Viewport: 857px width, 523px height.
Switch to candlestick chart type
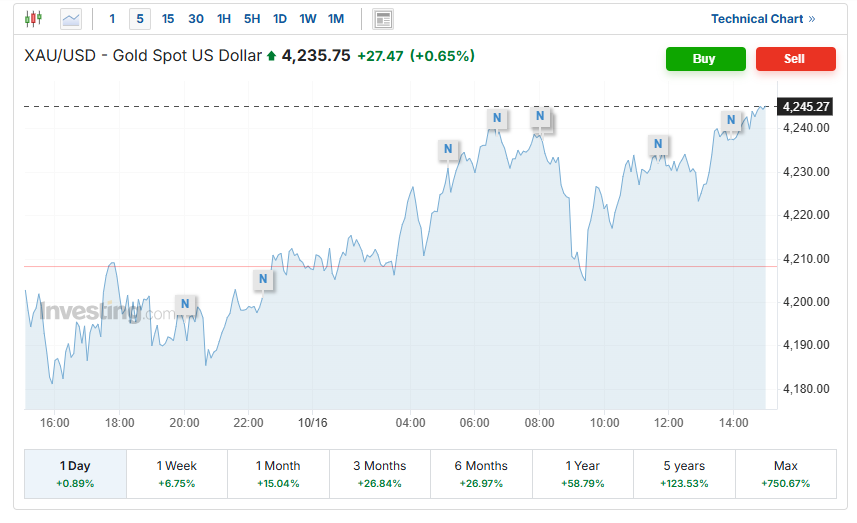tap(34, 19)
